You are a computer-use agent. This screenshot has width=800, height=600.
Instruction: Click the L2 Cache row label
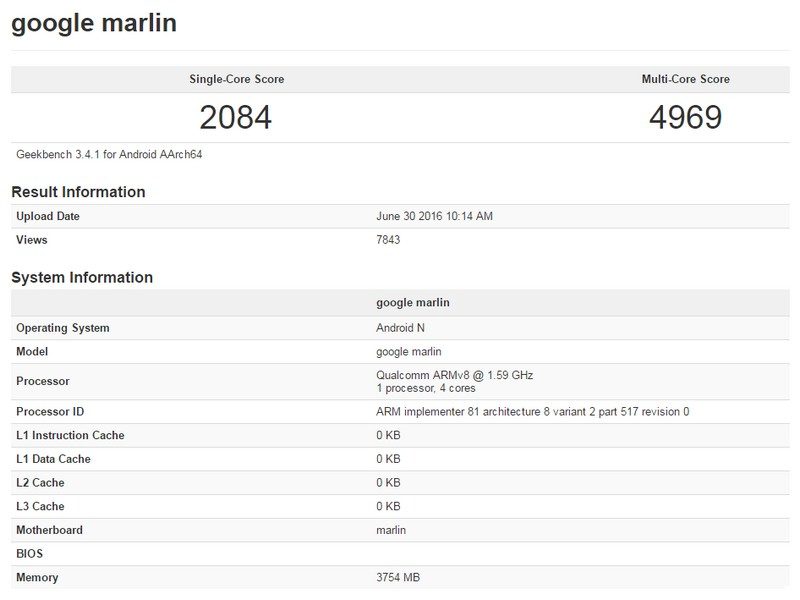(40, 483)
